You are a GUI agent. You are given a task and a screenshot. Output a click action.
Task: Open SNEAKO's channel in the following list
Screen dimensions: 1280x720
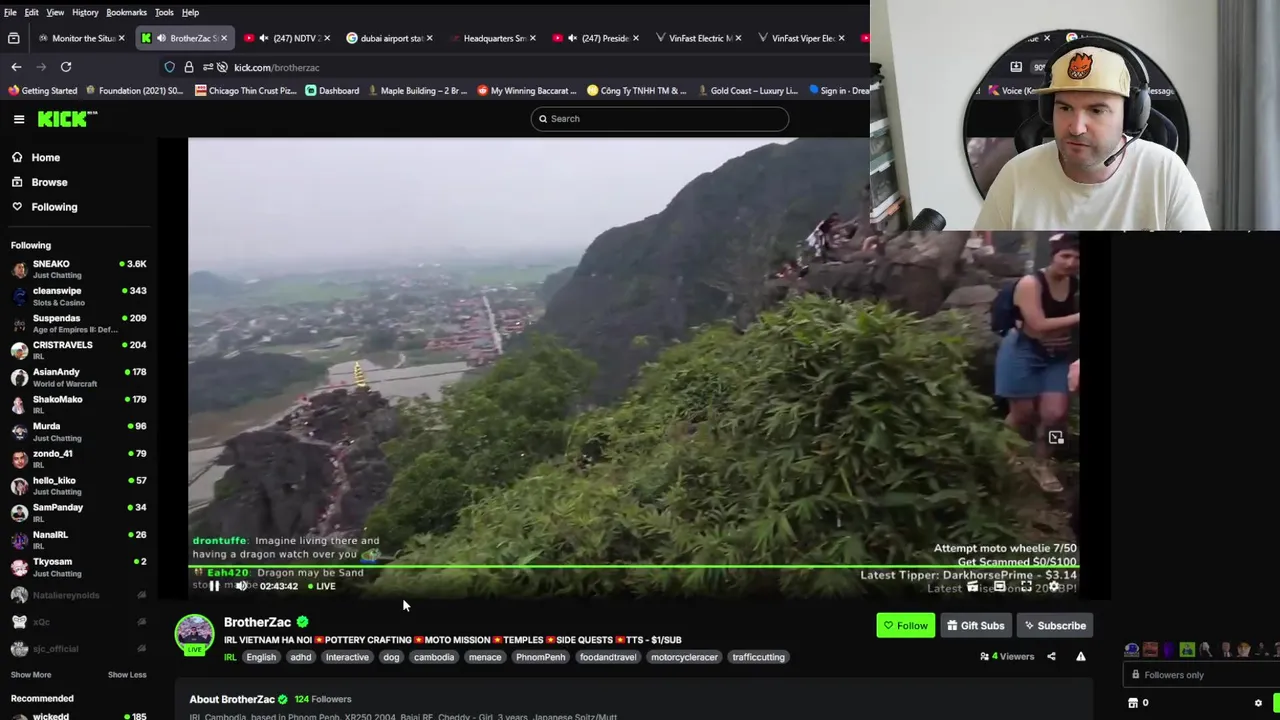pyautogui.click(x=78, y=269)
